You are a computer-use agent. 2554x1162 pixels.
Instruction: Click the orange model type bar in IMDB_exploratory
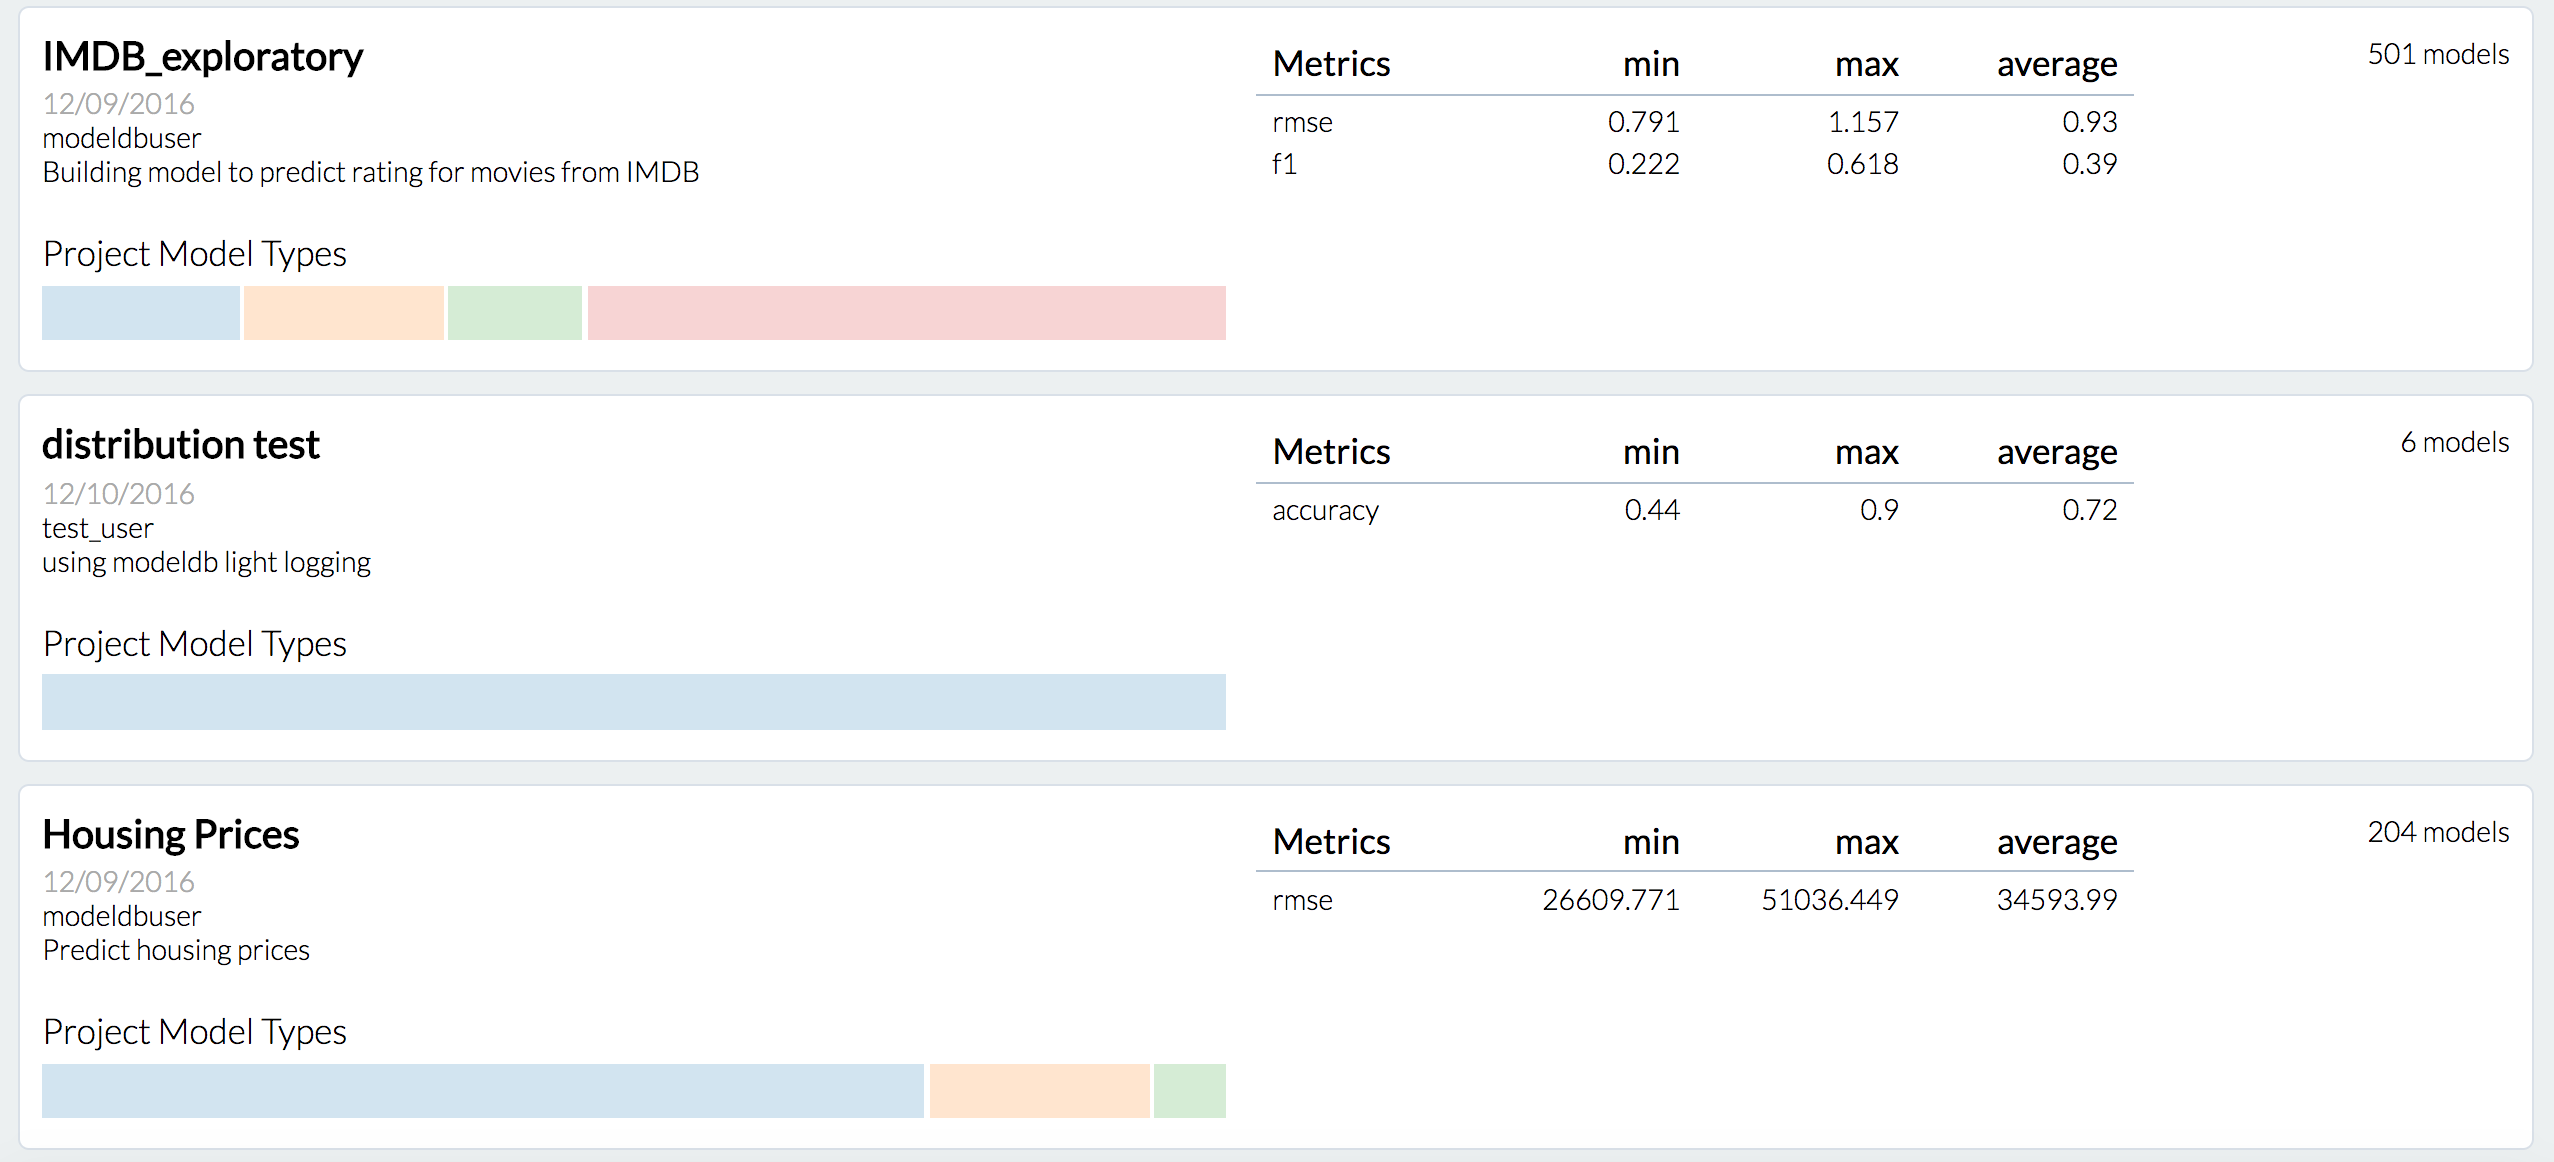coord(343,313)
